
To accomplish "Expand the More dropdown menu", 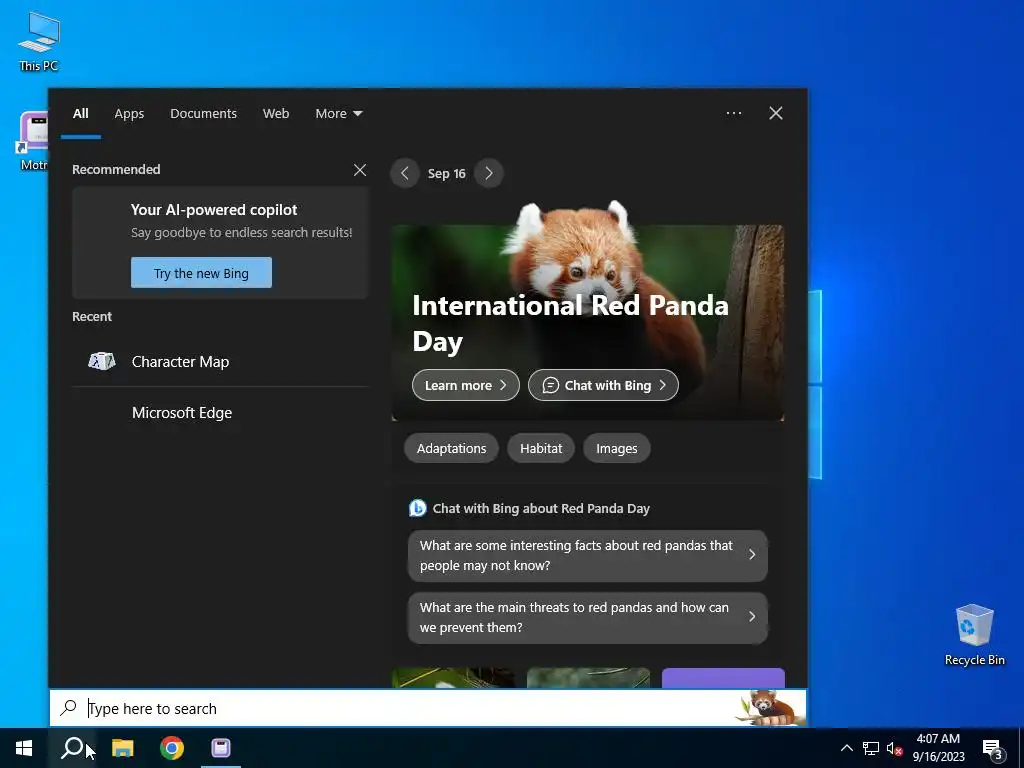I will tap(338, 114).
